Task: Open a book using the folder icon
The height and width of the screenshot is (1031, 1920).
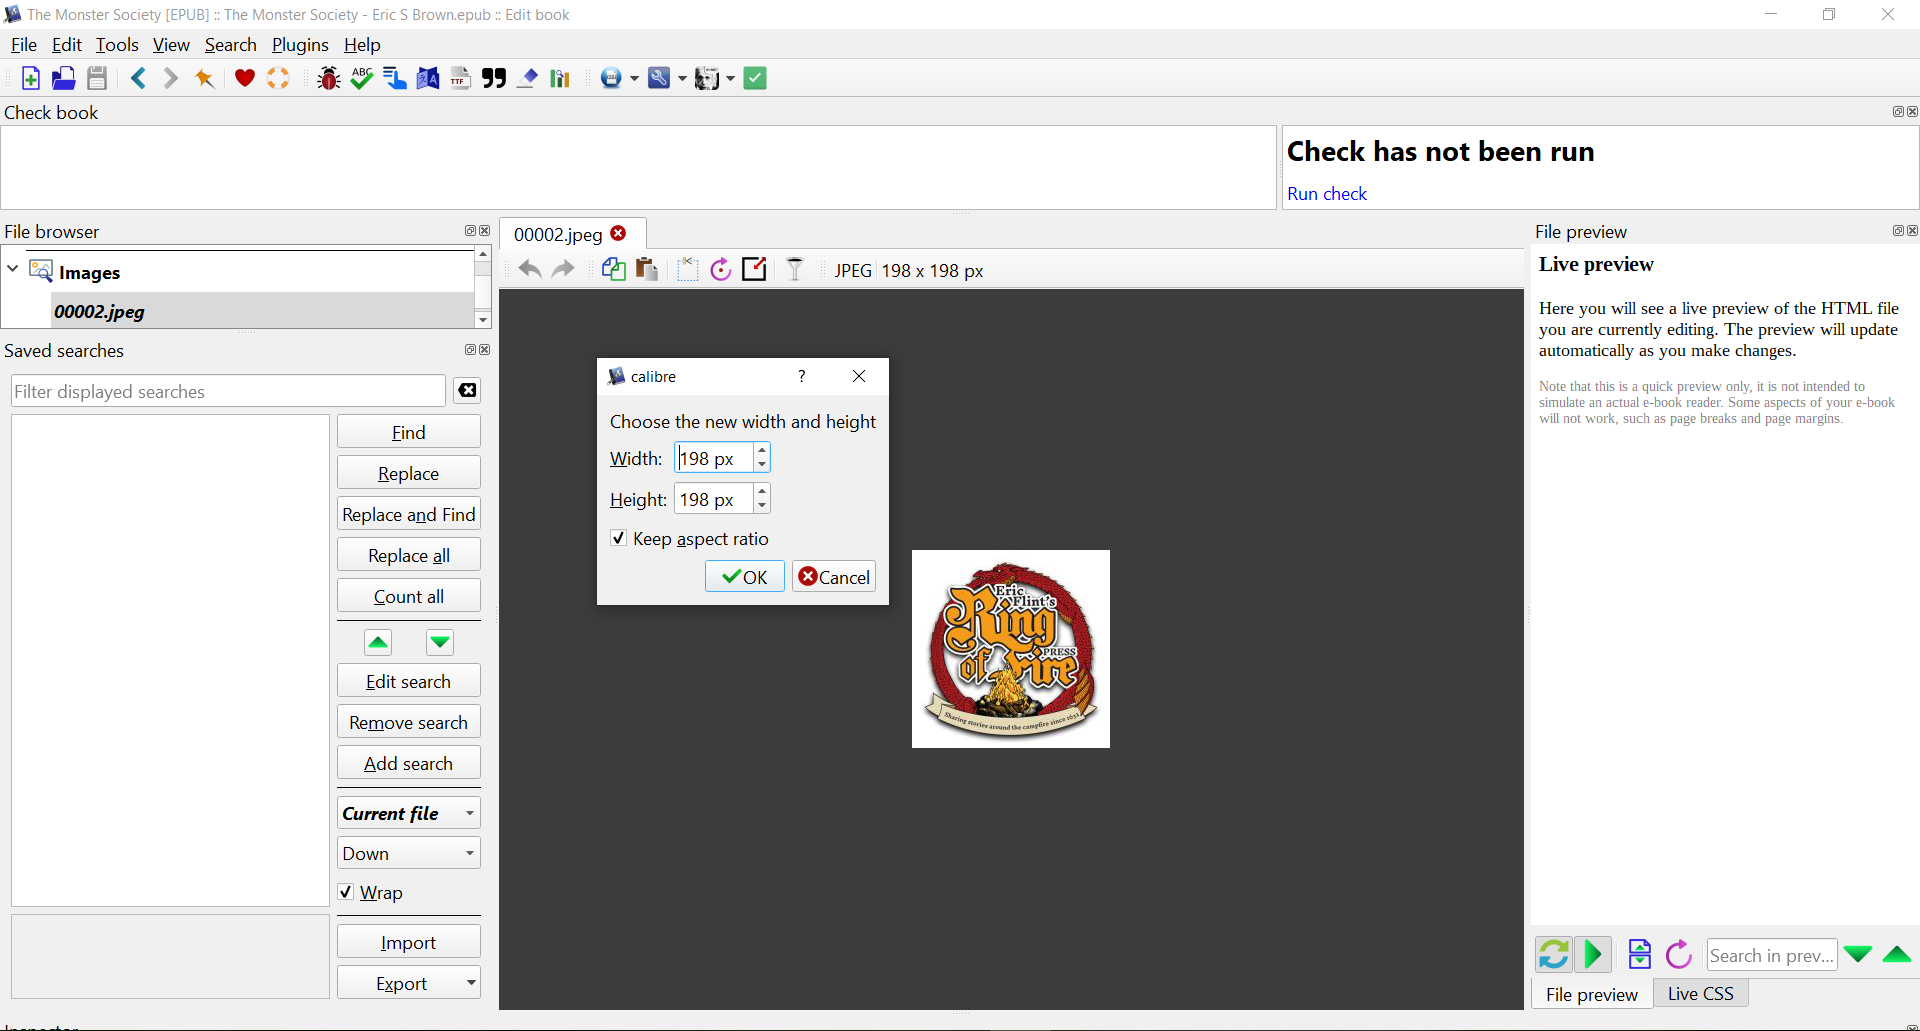Action: [64, 78]
